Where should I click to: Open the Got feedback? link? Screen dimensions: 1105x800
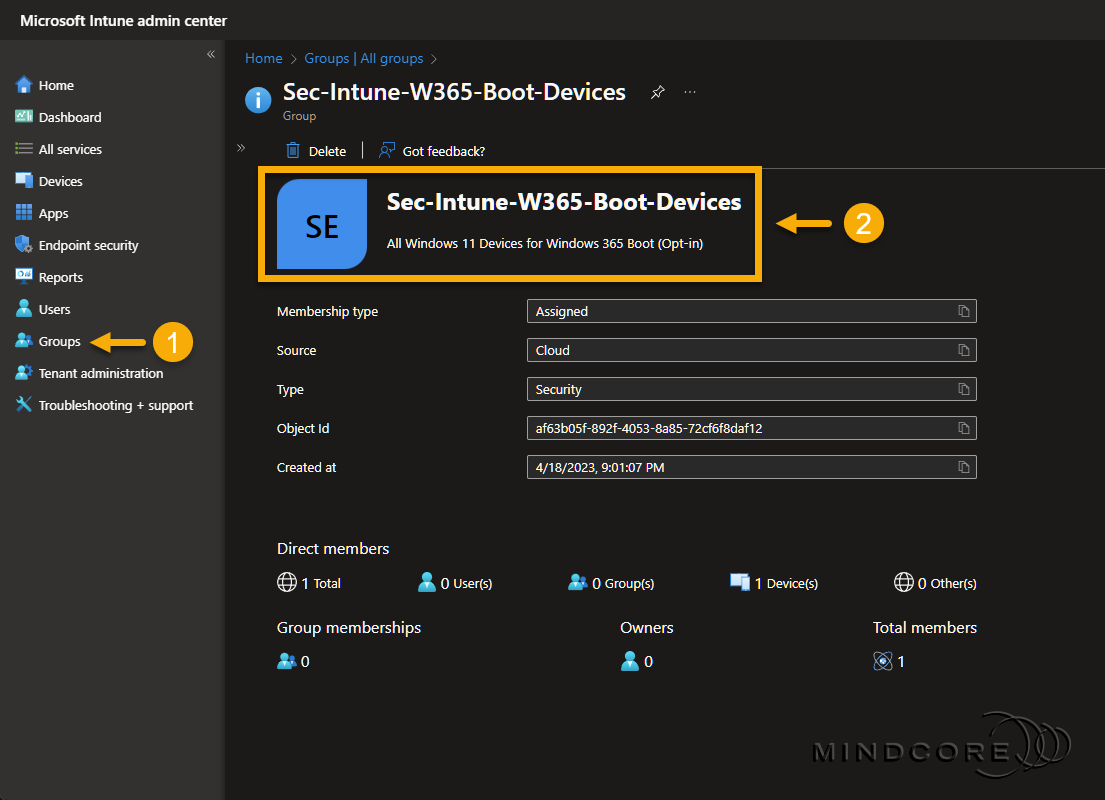click(x=431, y=150)
